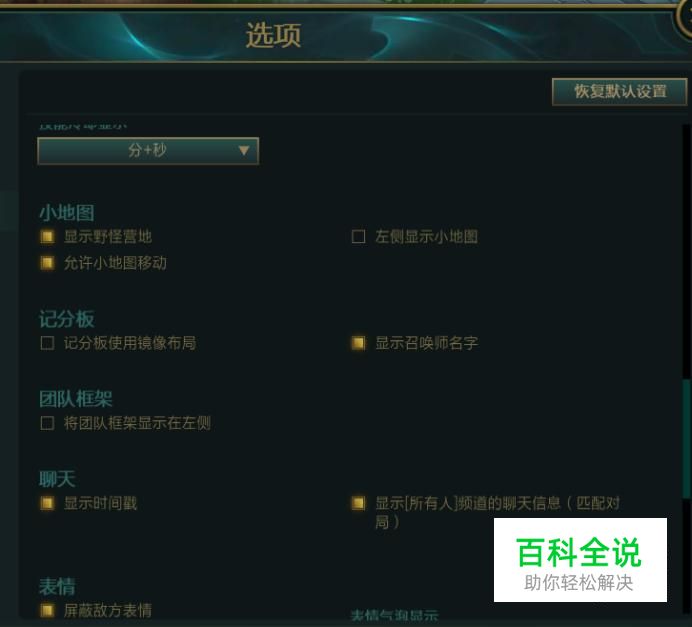Turn off 显示时间戳 chat checkbox

[x=47, y=503]
